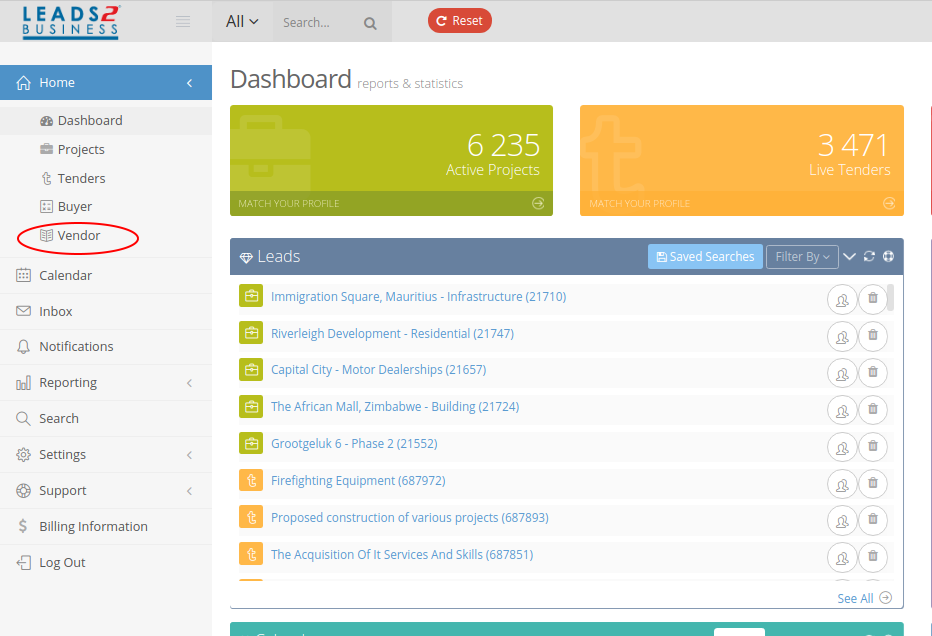Delete the Proposed construction tender
The width and height of the screenshot is (932, 636).
pyautogui.click(x=873, y=521)
